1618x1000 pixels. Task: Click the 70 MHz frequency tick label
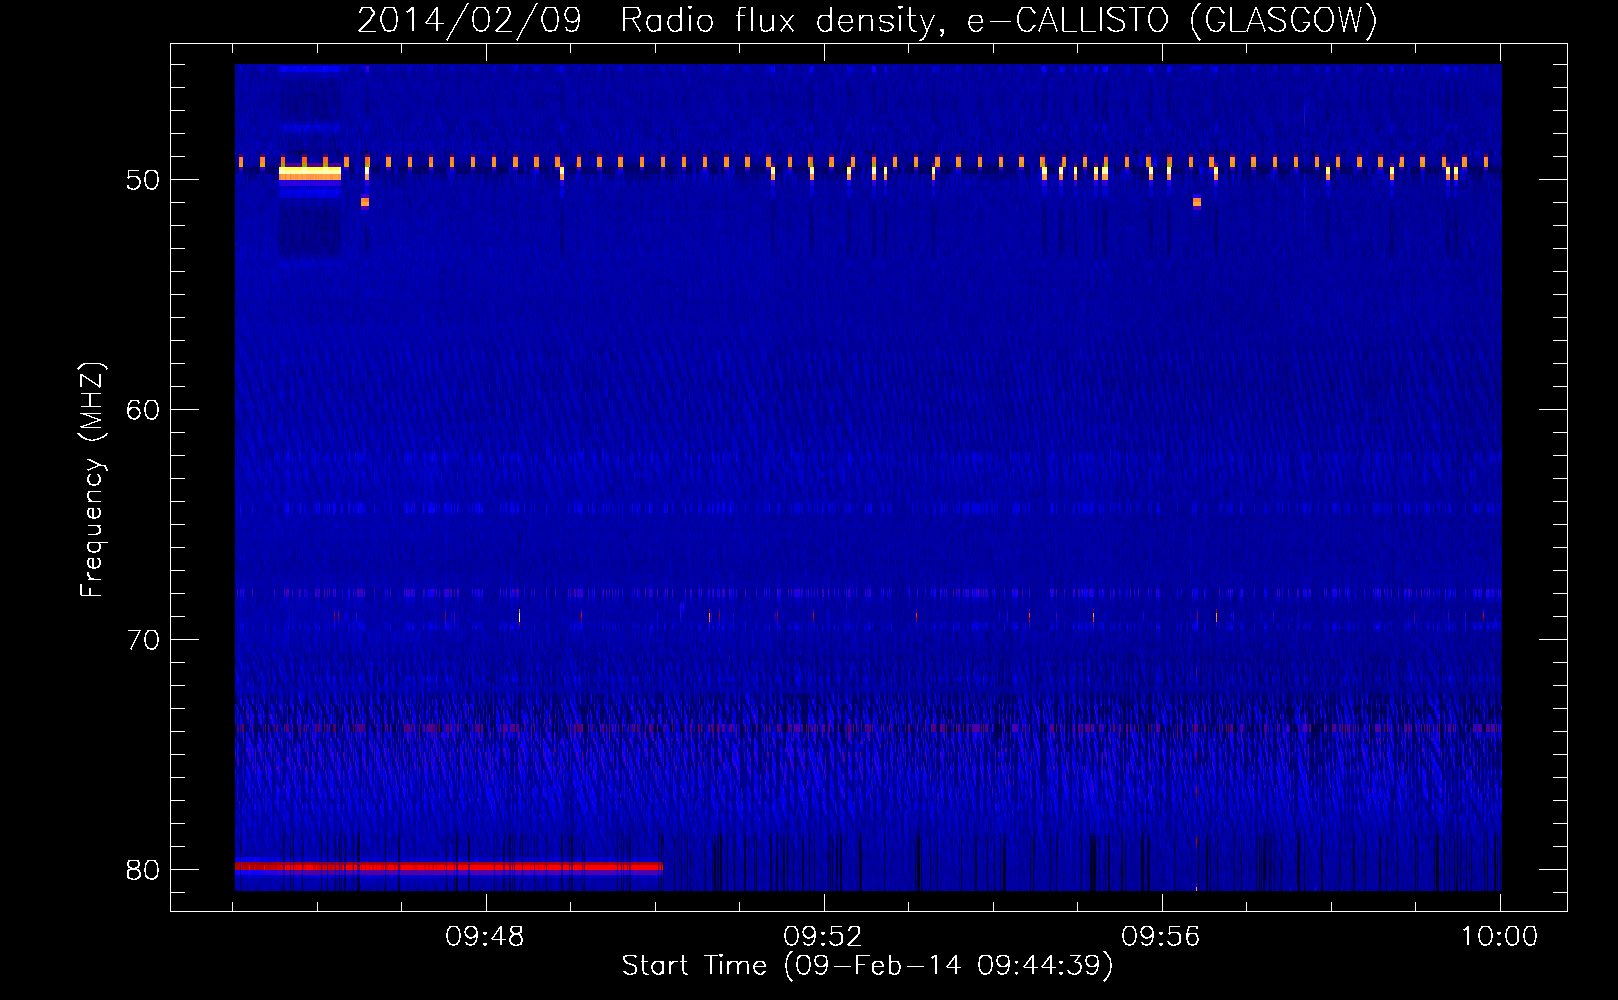tap(143, 640)
